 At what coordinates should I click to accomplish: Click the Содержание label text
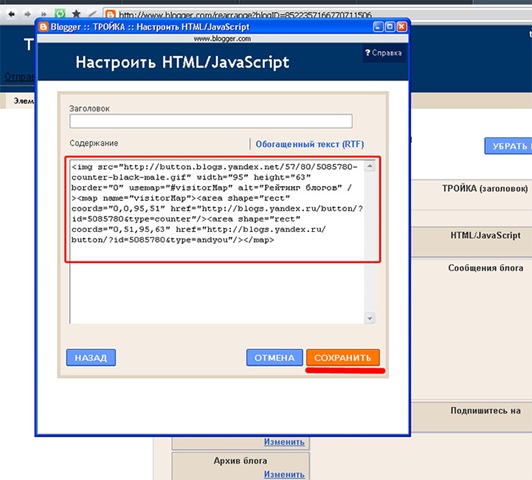(x=94, y=143)
